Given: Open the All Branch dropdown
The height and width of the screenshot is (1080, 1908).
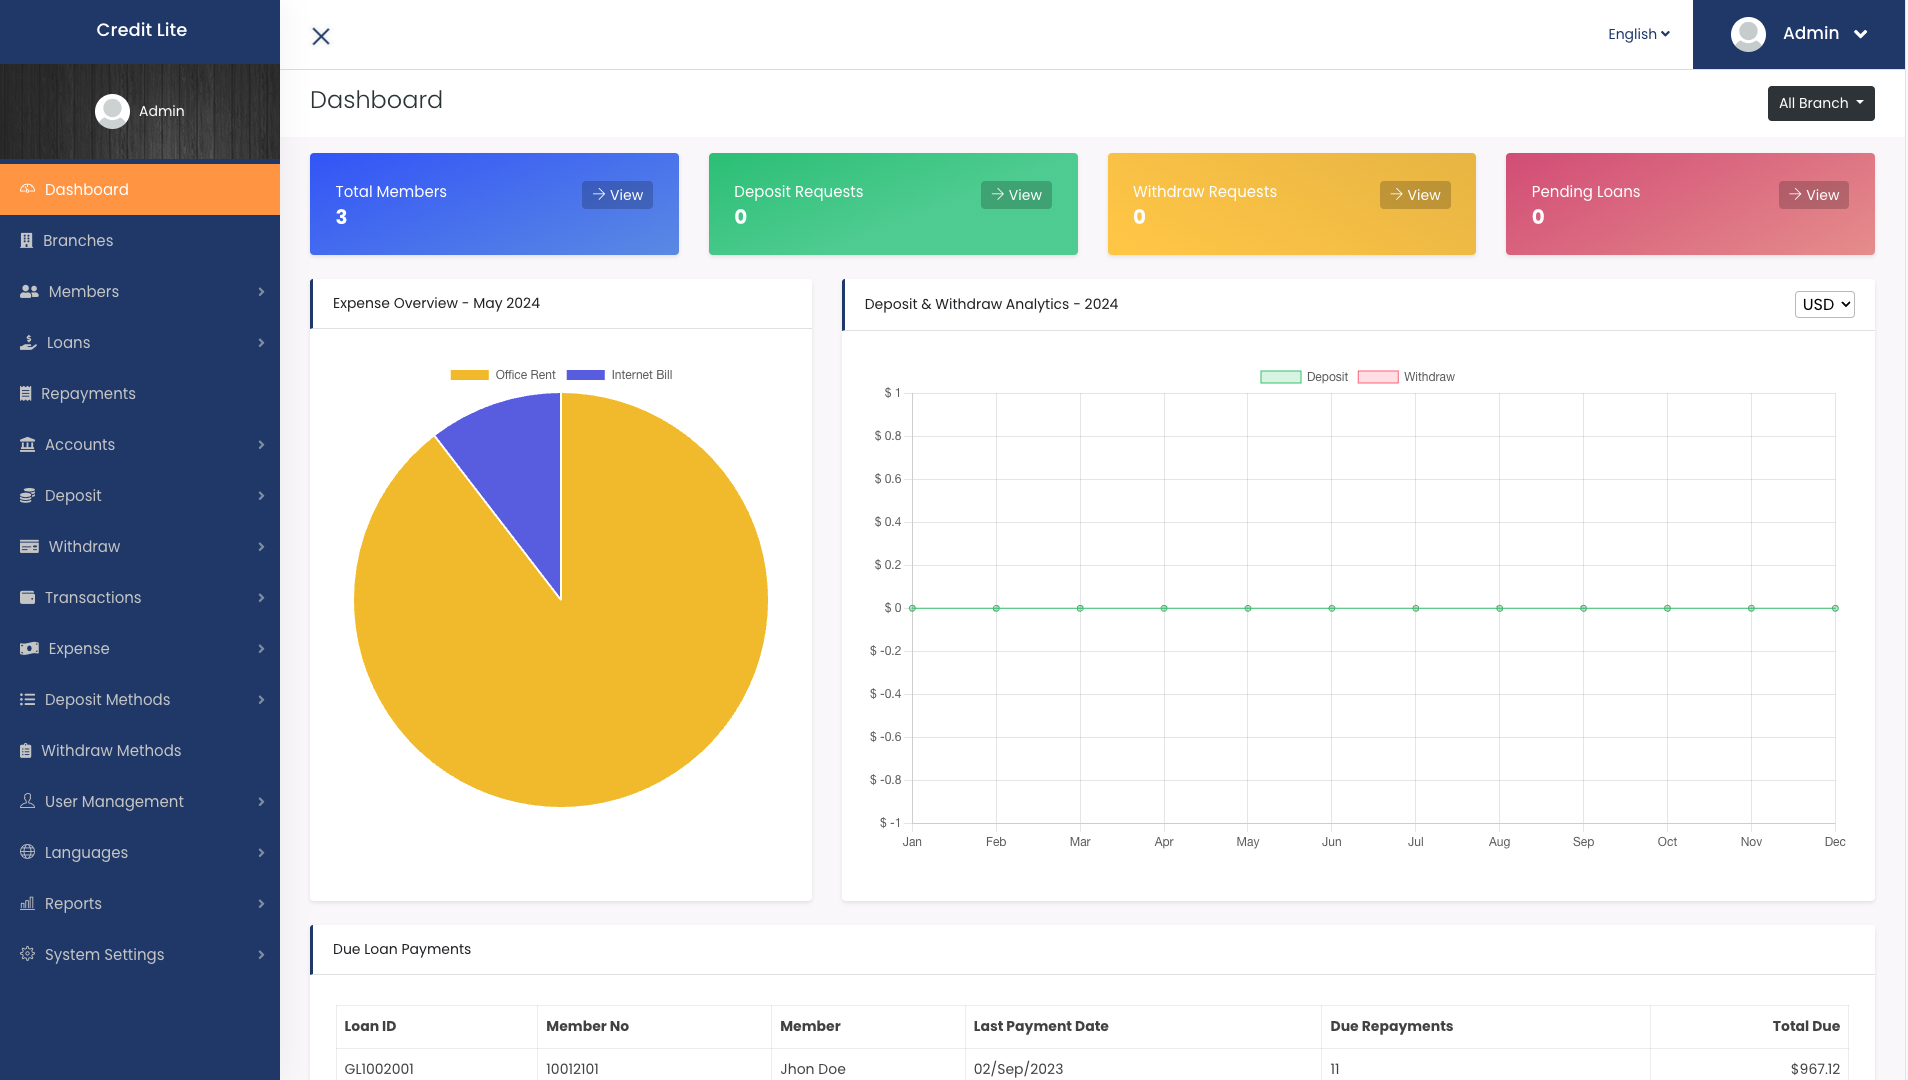Looking at the screenshot, I should 1821,103.
